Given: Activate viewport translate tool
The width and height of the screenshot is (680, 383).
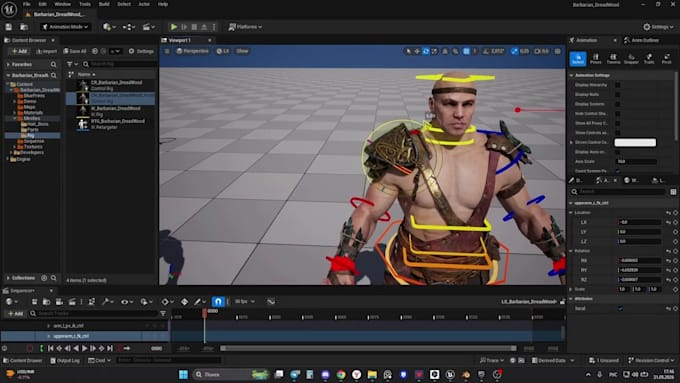Looking at the screenshot, I should [417, 51].
